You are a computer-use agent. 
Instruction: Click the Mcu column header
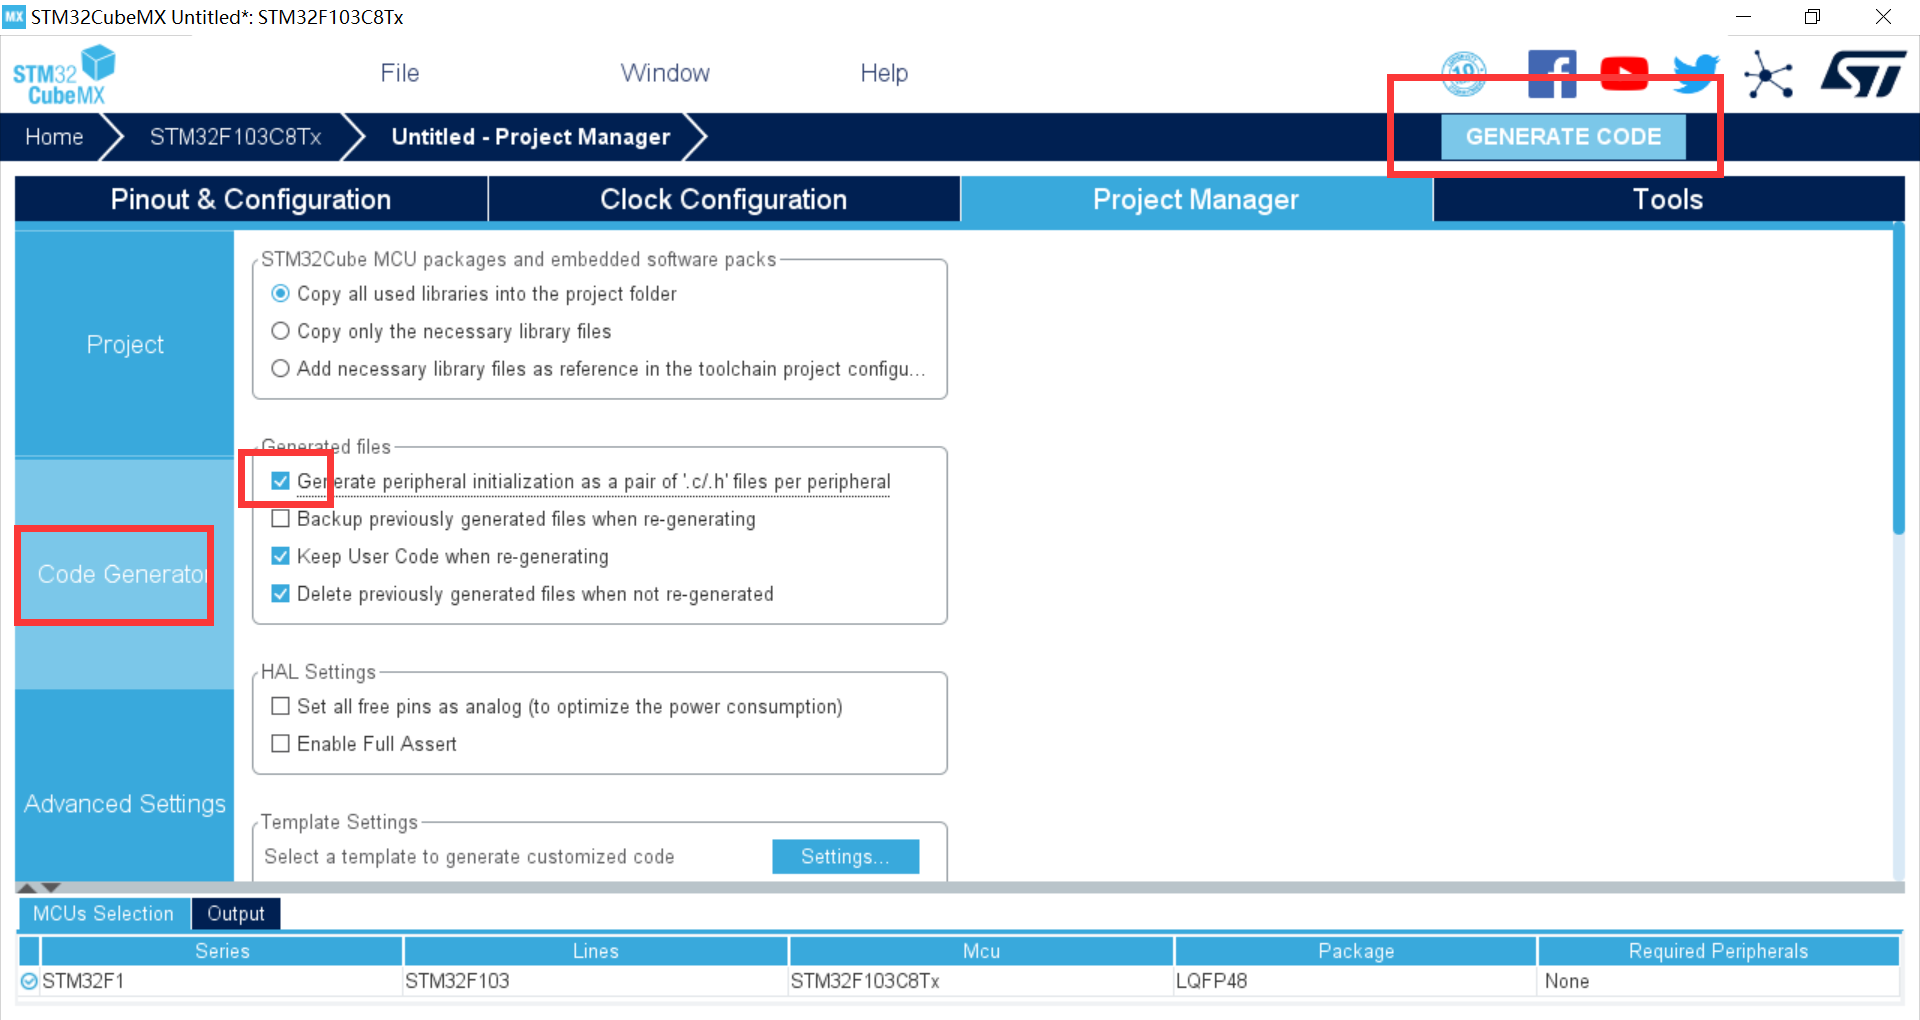981,951
